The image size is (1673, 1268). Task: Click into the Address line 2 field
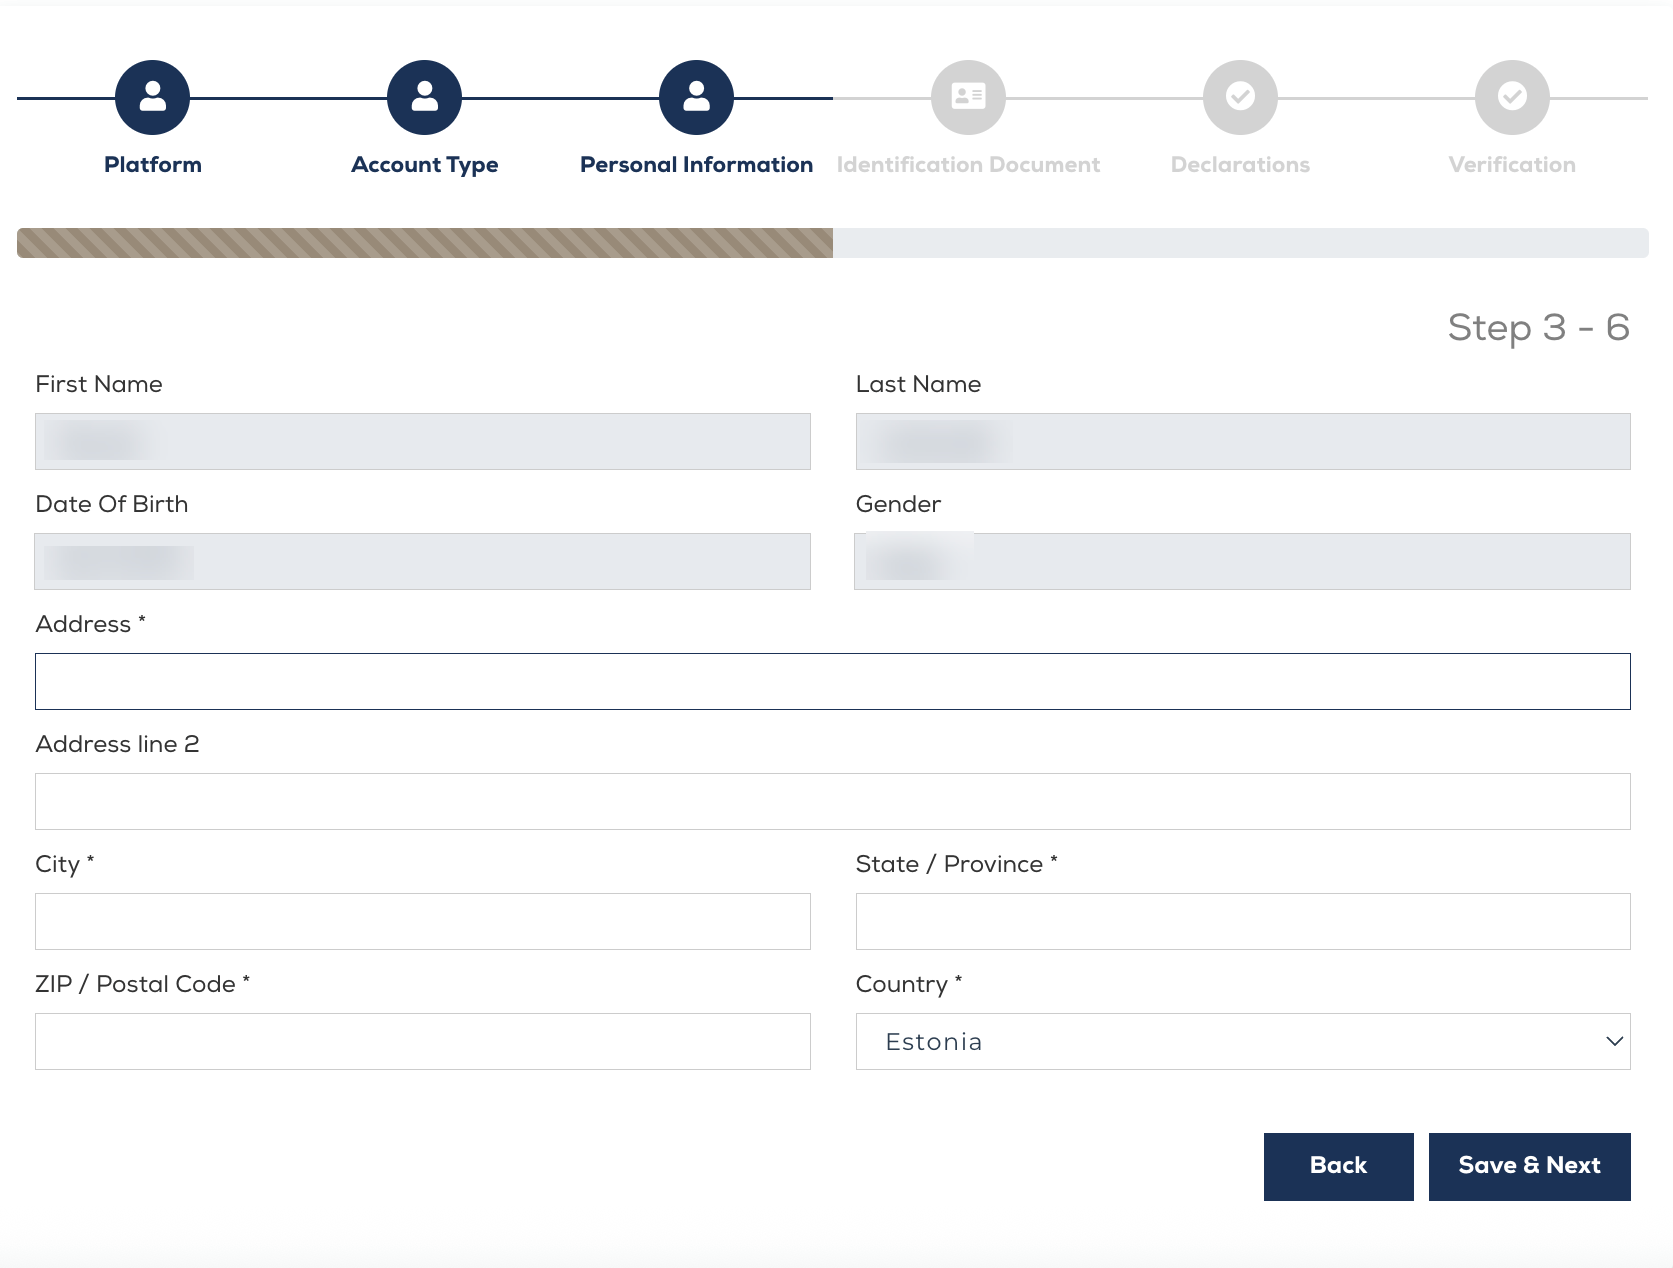coord(832,801)
